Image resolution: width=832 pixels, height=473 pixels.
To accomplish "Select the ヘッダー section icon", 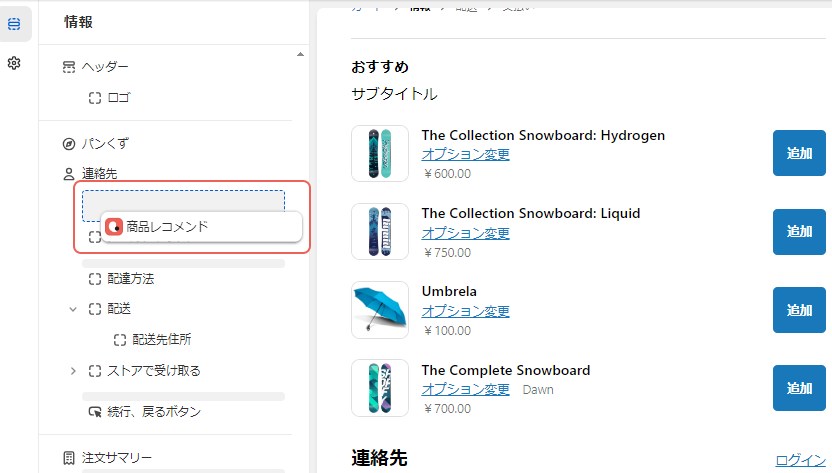I will point(68,67).
